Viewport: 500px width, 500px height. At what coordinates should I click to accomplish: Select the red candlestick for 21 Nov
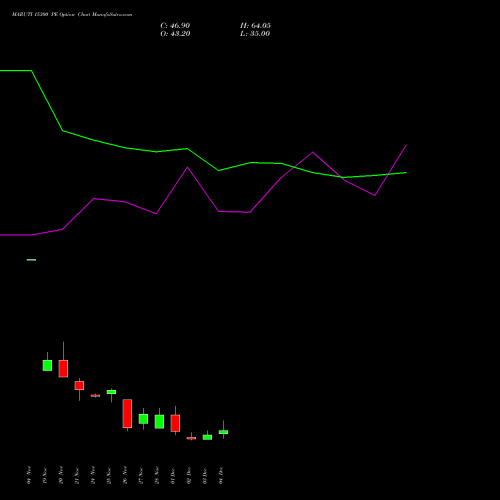[x=79, y=385]
